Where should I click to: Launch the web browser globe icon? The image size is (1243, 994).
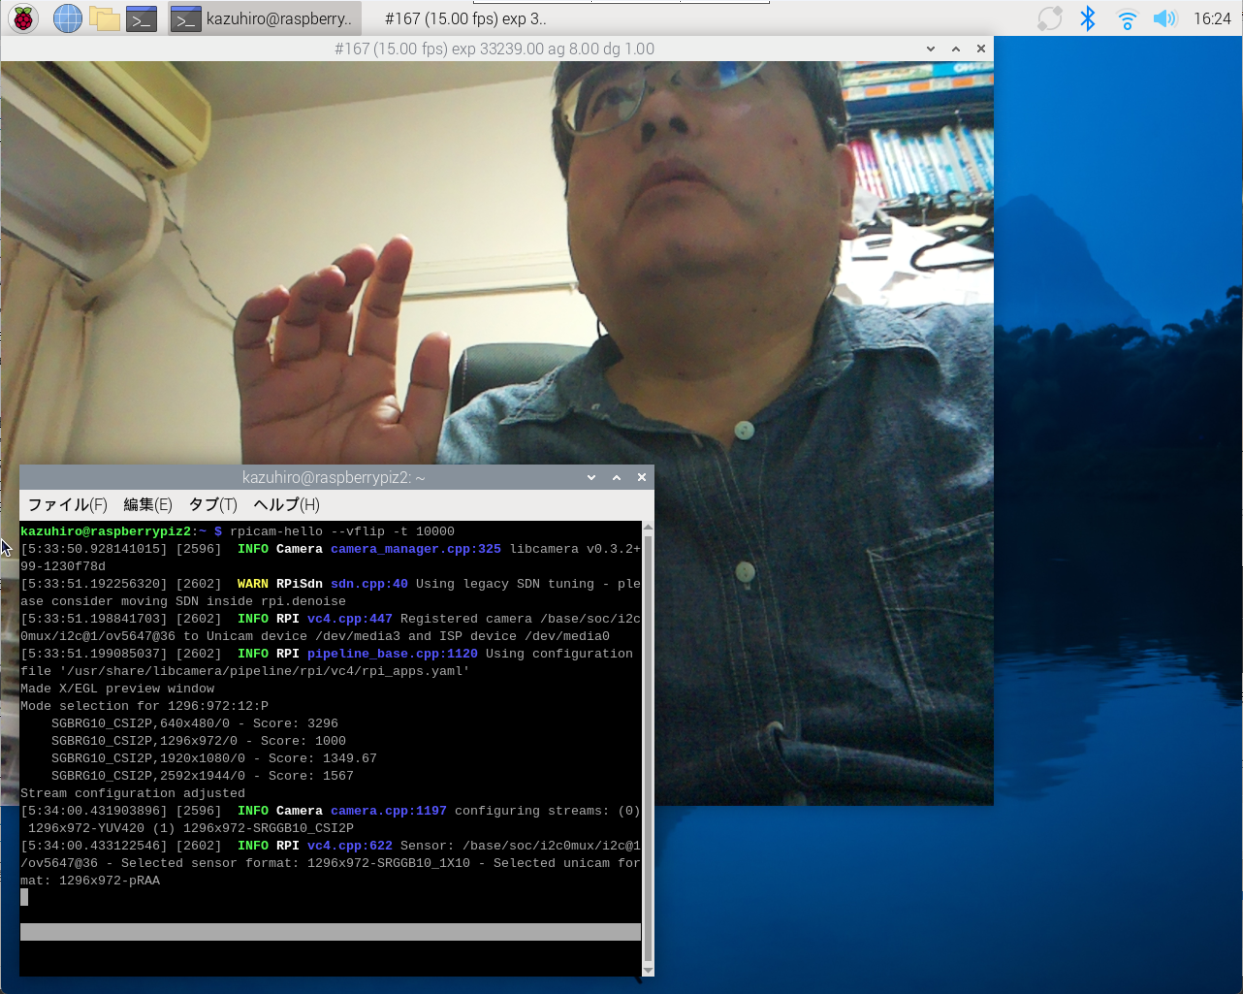click(x=67, y=18)
